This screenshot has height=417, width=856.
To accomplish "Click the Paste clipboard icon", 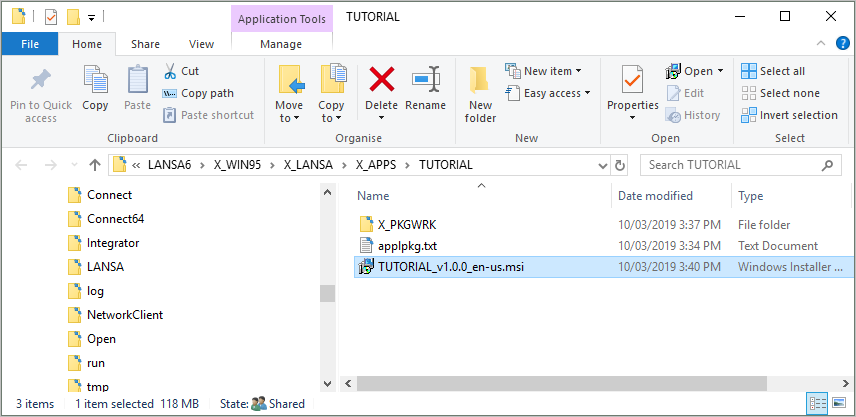I will (x=138, y=79).
